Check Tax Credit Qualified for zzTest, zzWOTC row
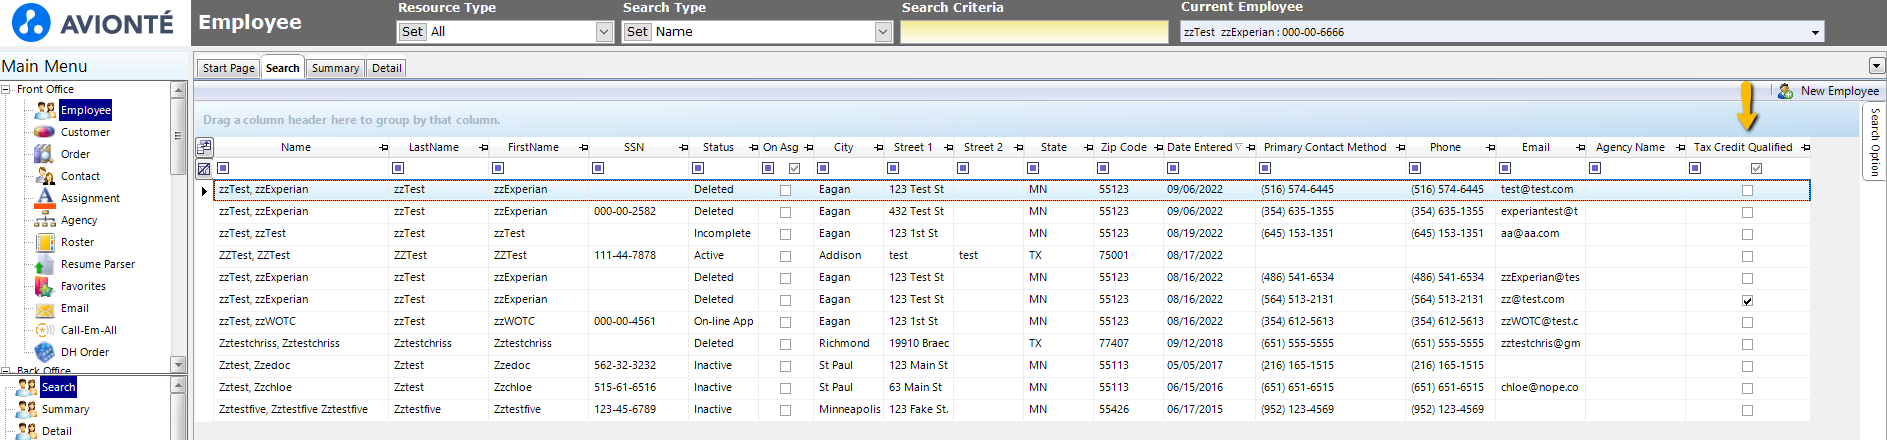Screen dimensions: 1887x440 pos(1747,322)
